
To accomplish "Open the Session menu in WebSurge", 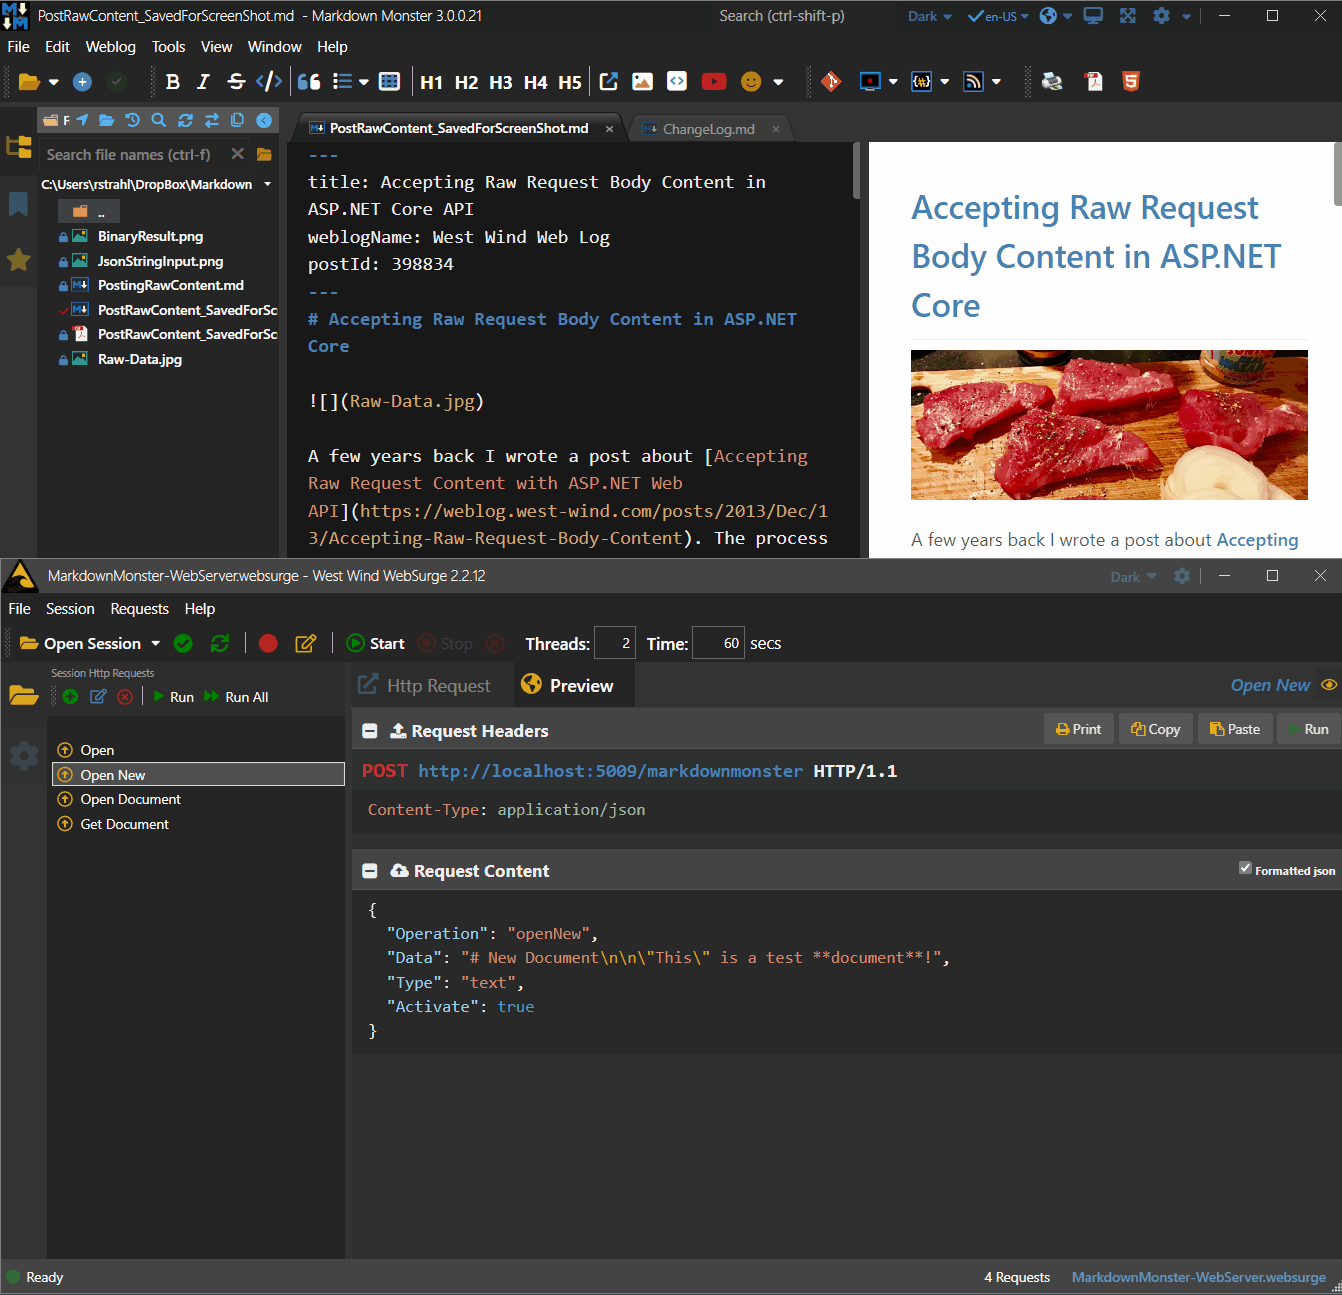I will tap(70, 609).
